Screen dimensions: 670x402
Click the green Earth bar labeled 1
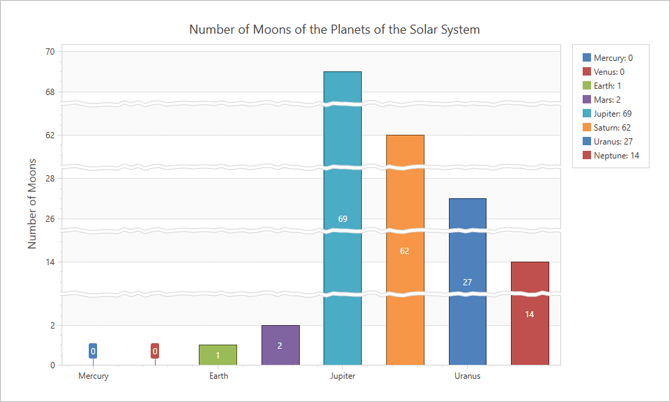click(218, 355)
